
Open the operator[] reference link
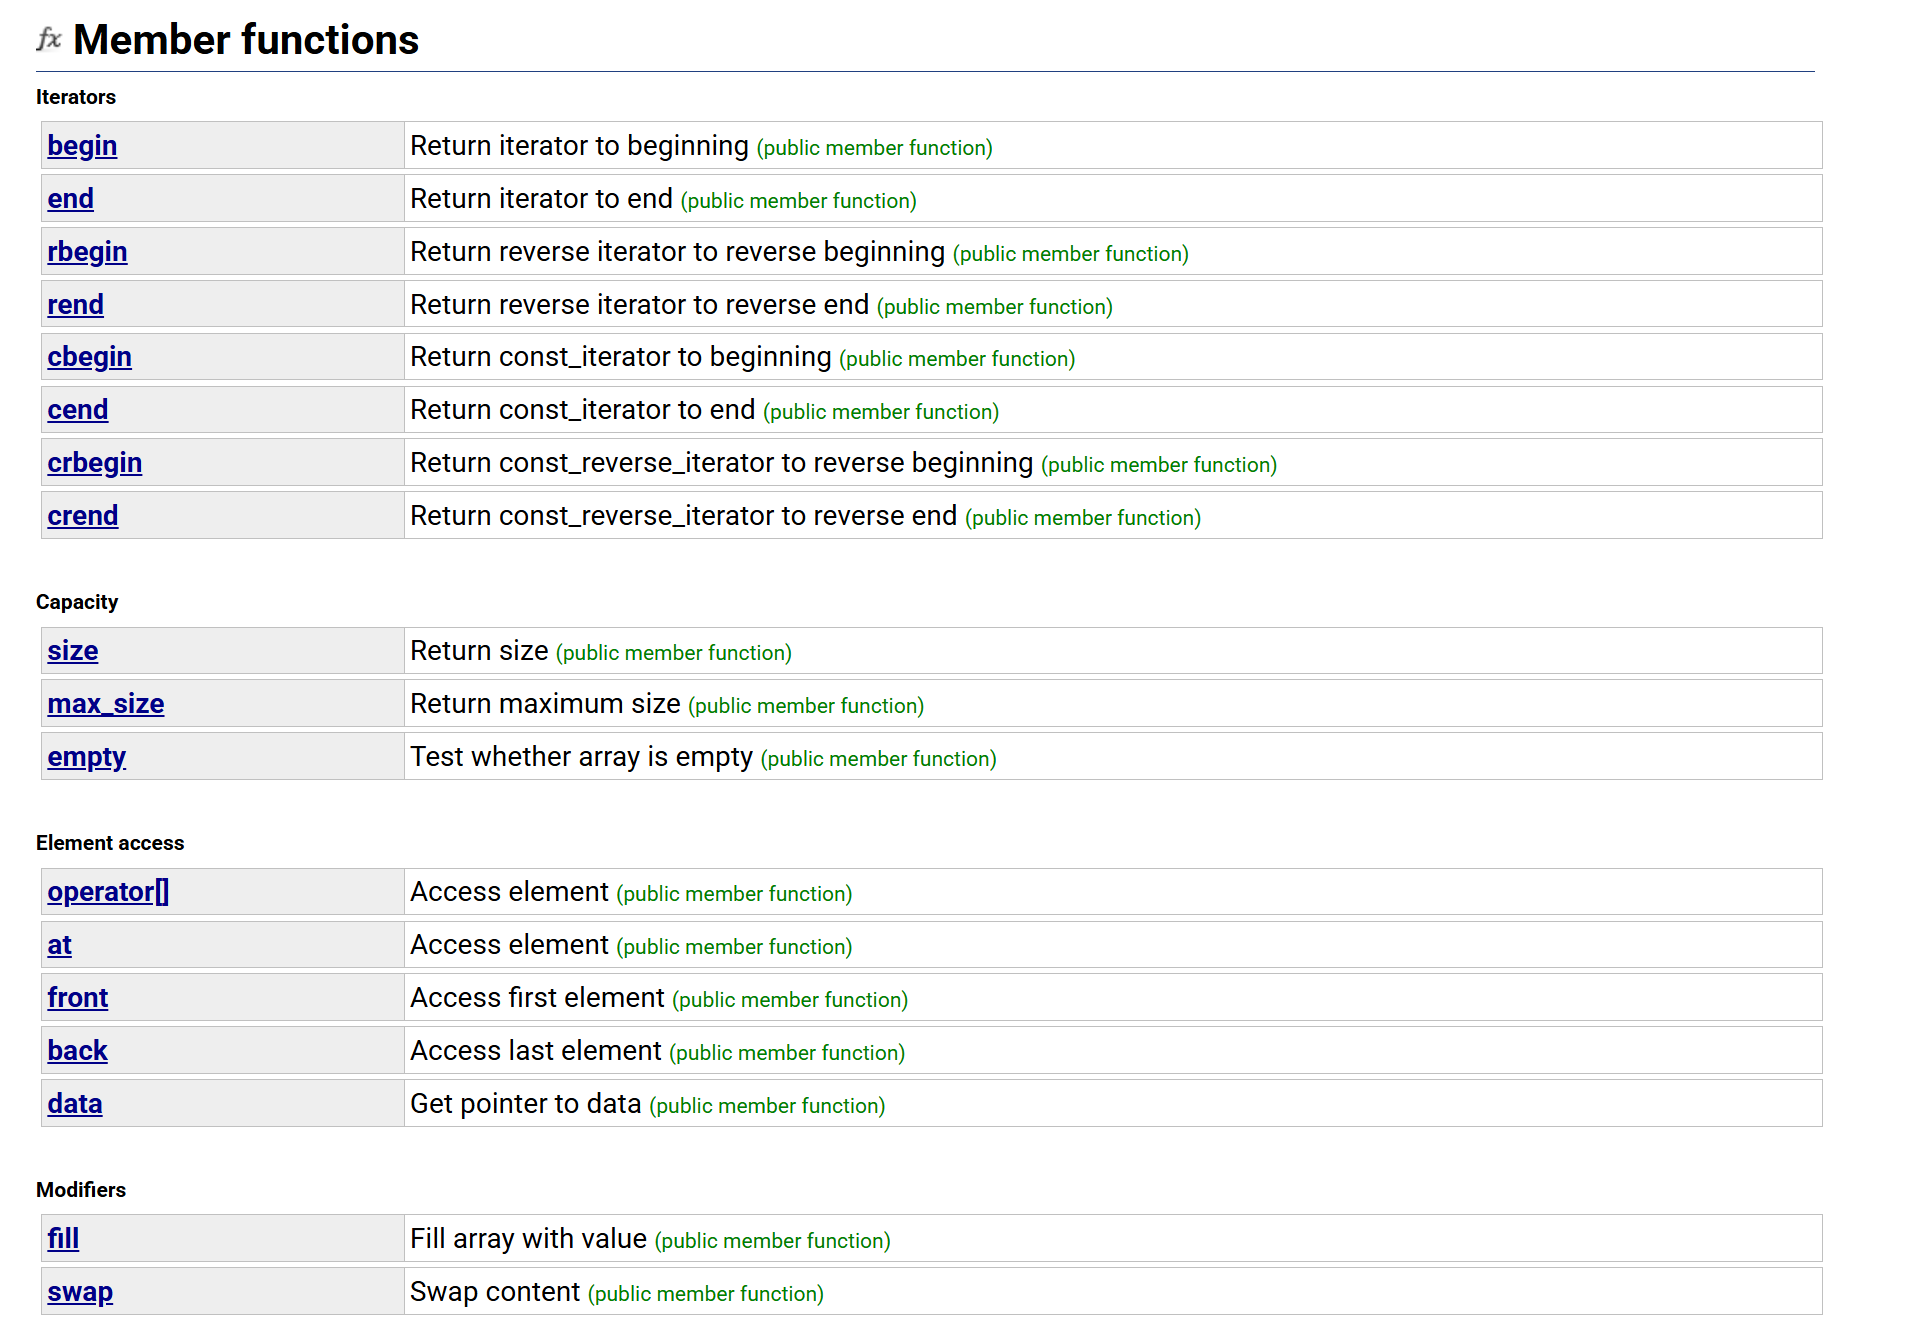pos(108,892)
